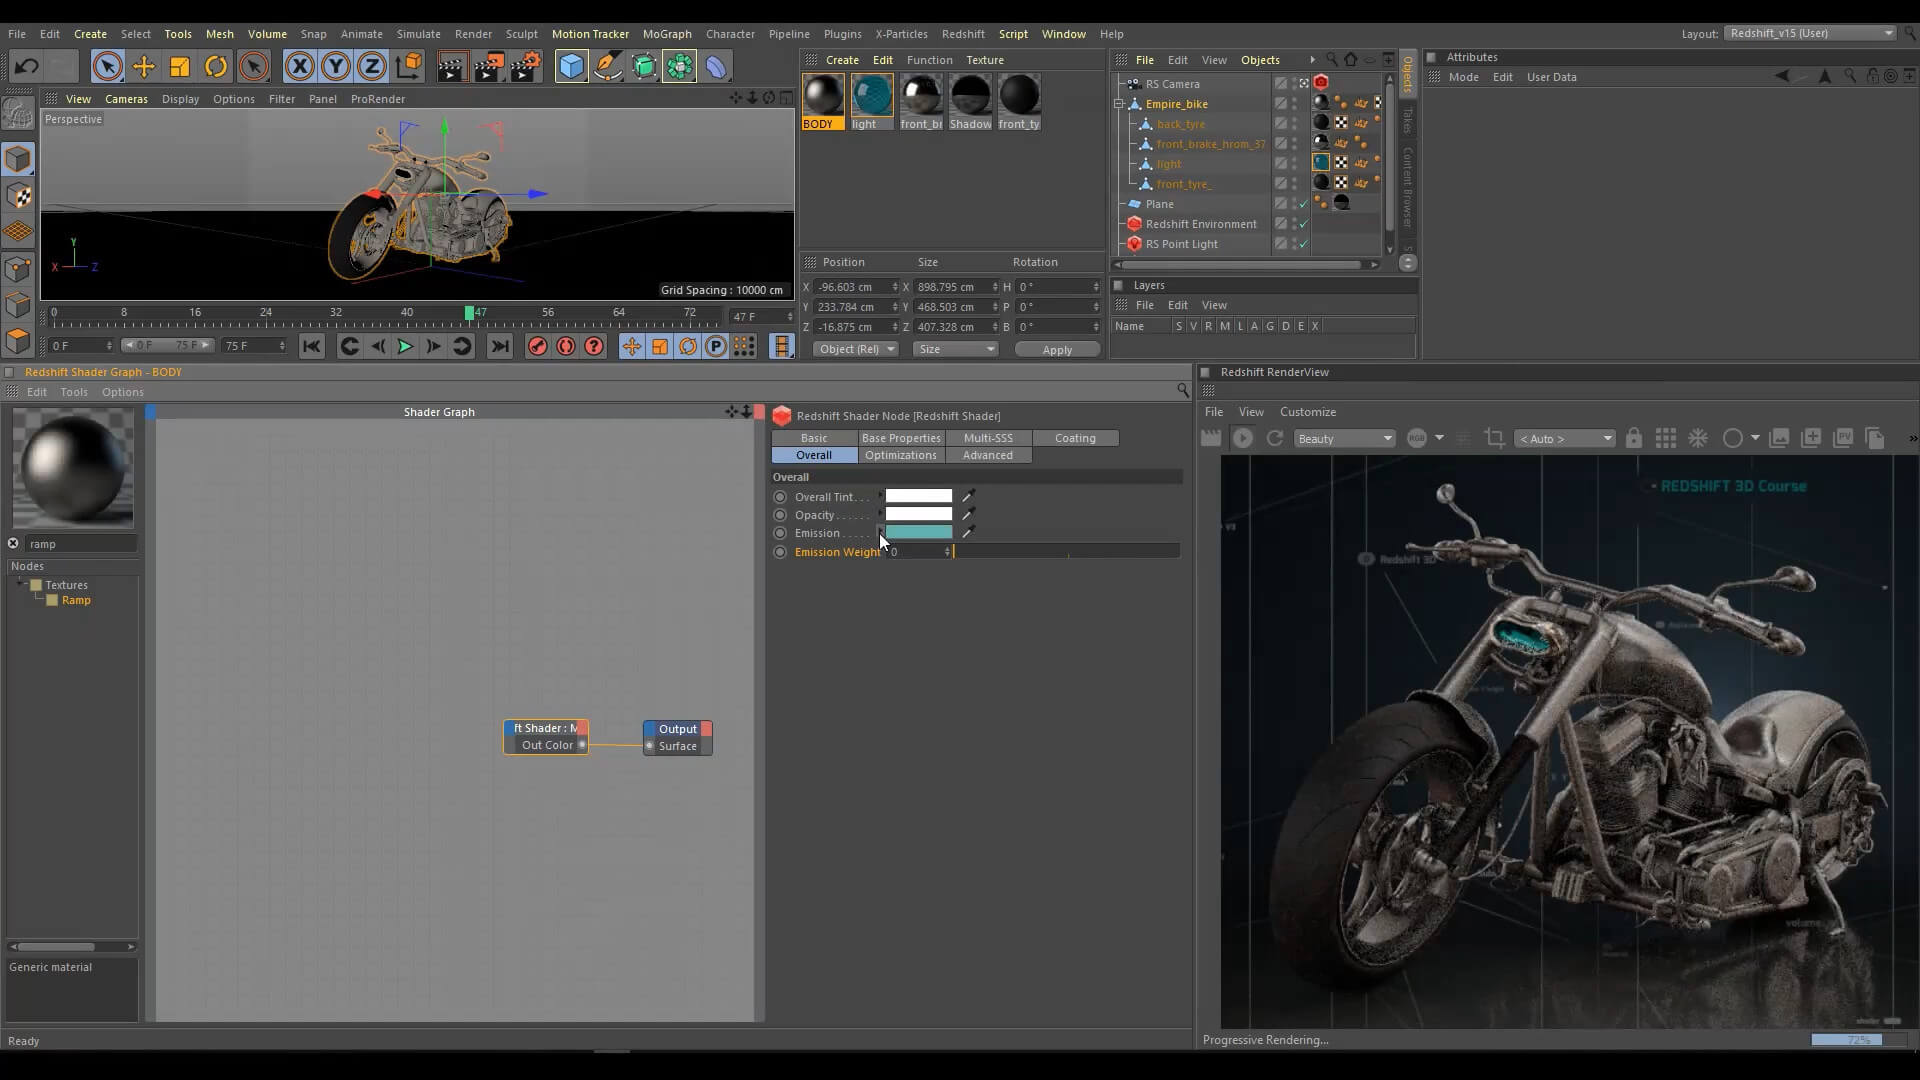Collapse the Empire_bike object hierarchy
The image size is (1920, 1080).
tap(1120, 104)
